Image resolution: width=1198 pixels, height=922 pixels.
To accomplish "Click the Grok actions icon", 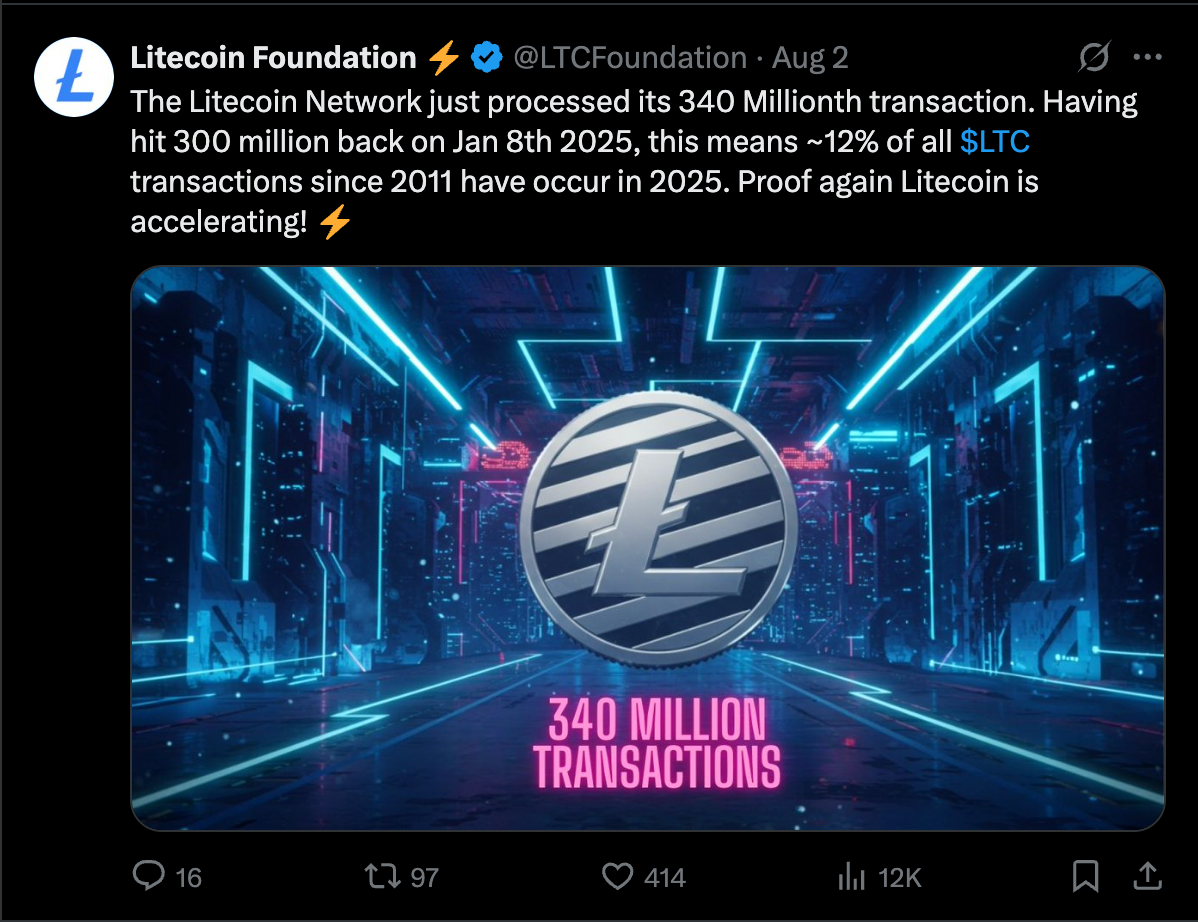I will click(1093, 58).
